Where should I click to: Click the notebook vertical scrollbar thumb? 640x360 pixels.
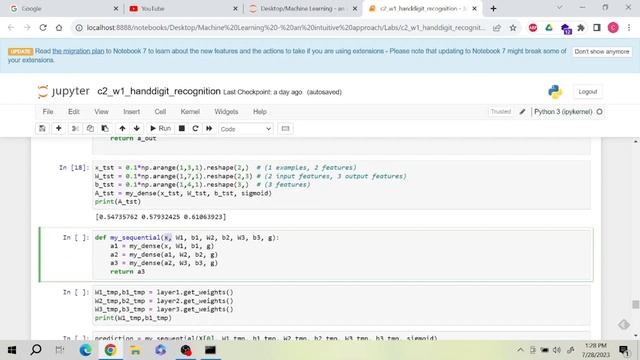coord(636,304)
